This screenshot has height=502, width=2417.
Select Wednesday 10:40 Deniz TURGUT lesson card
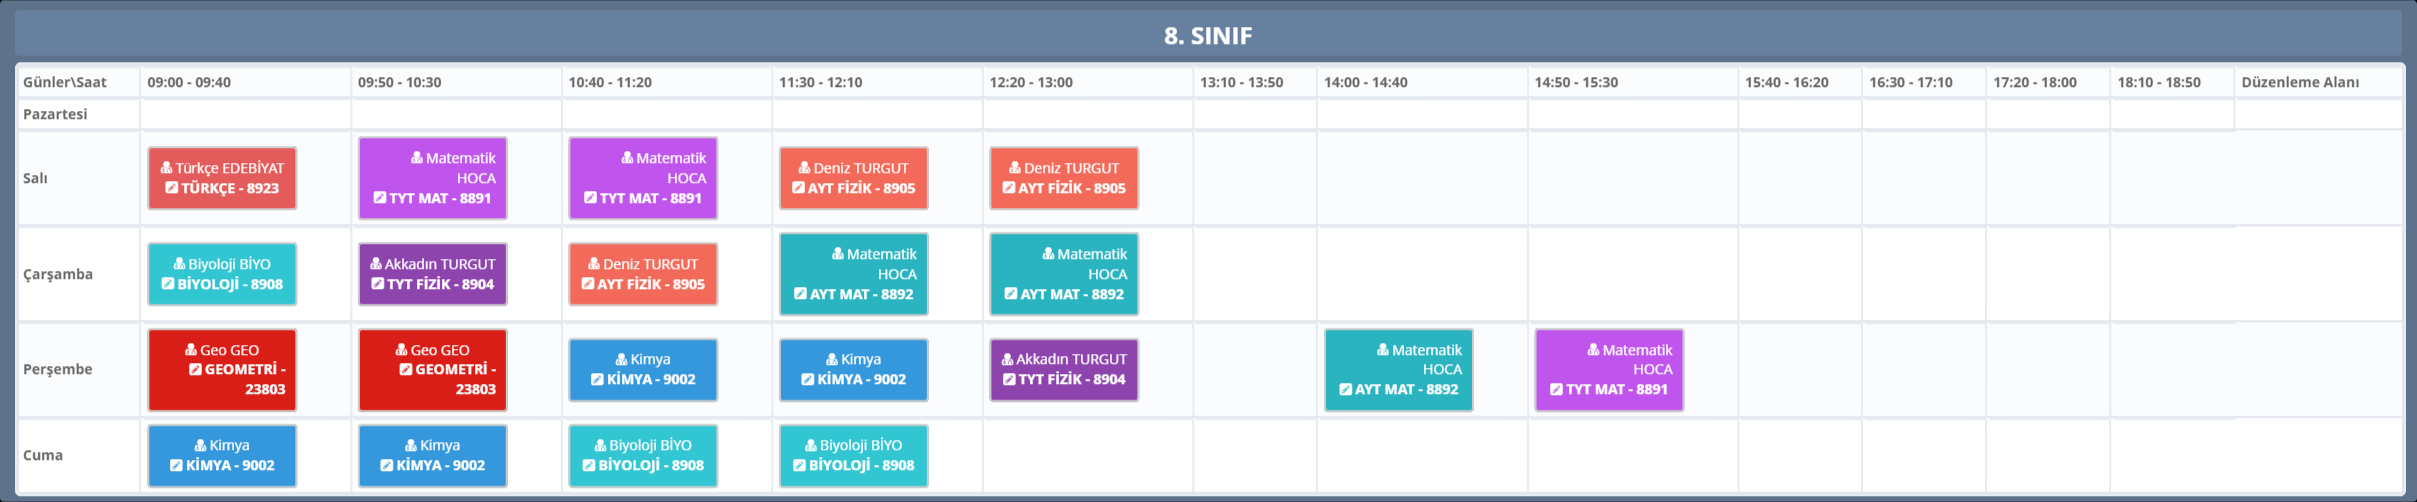642,274
